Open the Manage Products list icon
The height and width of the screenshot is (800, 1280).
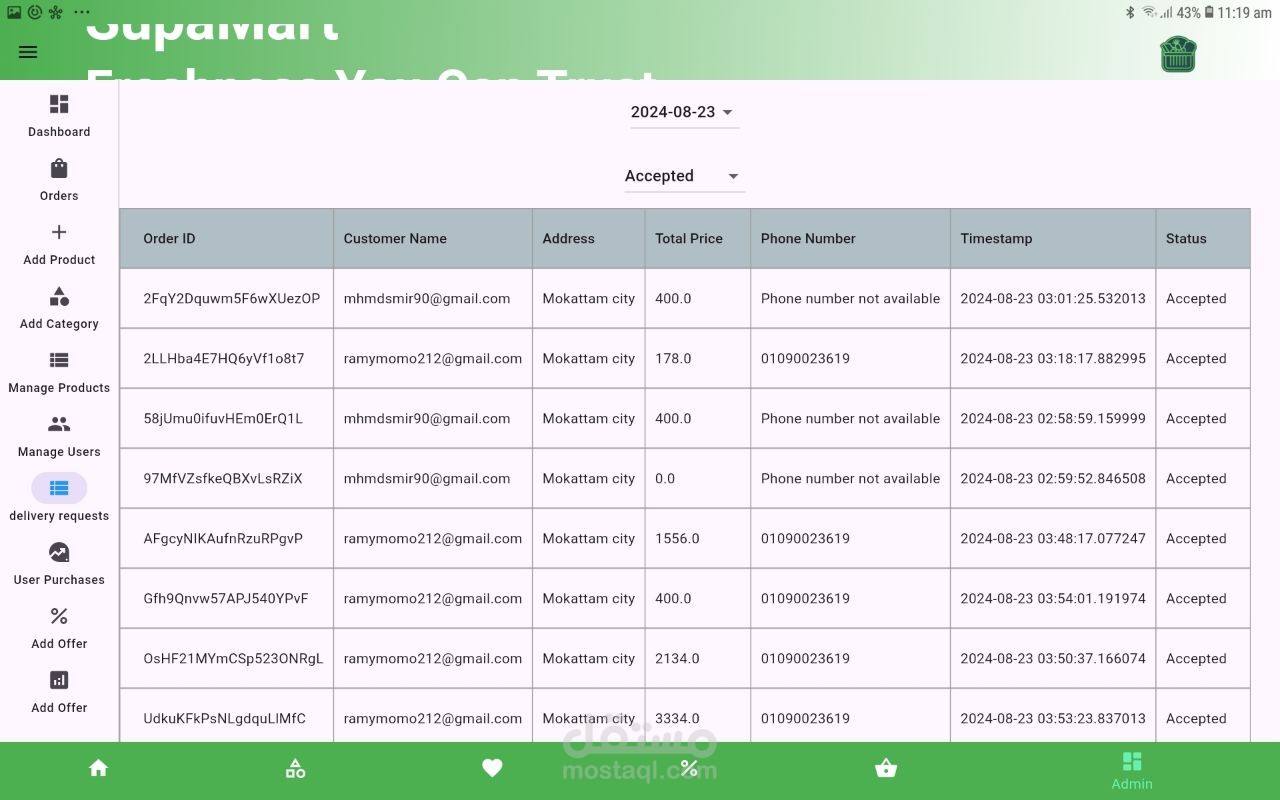point(59,360)
